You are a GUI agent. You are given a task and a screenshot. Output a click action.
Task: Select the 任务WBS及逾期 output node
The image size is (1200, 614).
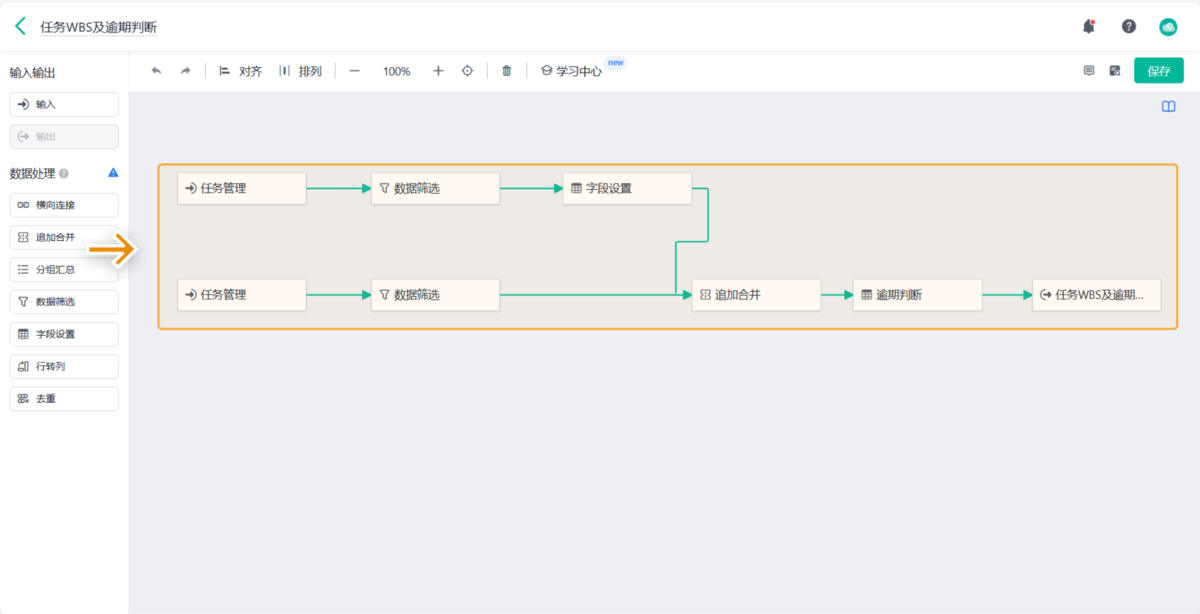pos(1097,295)
